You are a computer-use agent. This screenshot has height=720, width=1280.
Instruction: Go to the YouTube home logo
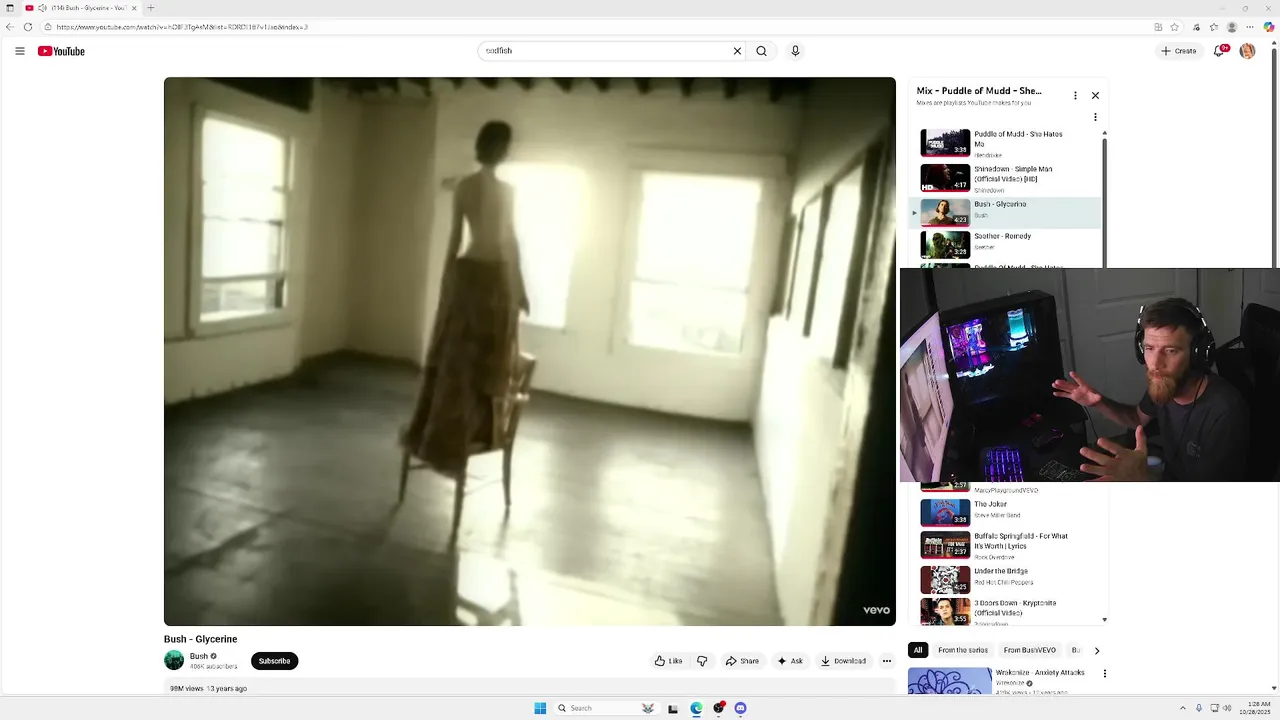click(61, 51)
